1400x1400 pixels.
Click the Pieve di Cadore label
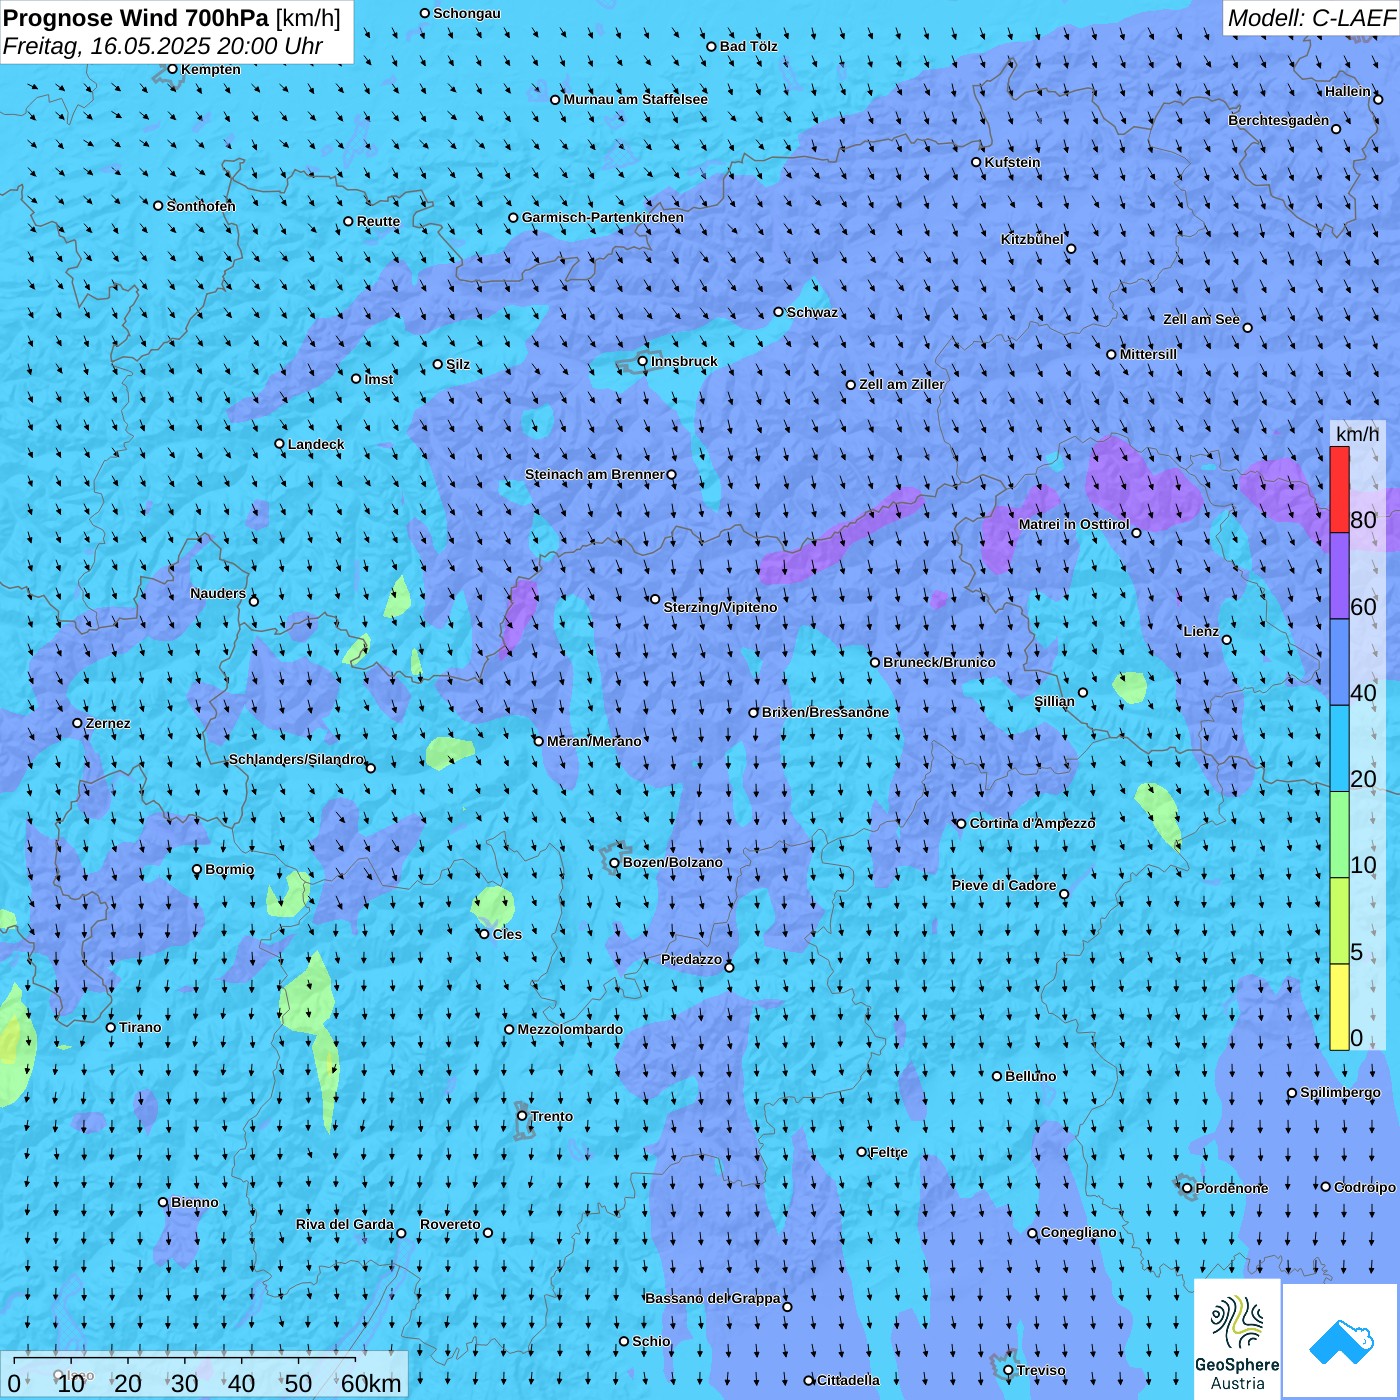[1004, 885]
